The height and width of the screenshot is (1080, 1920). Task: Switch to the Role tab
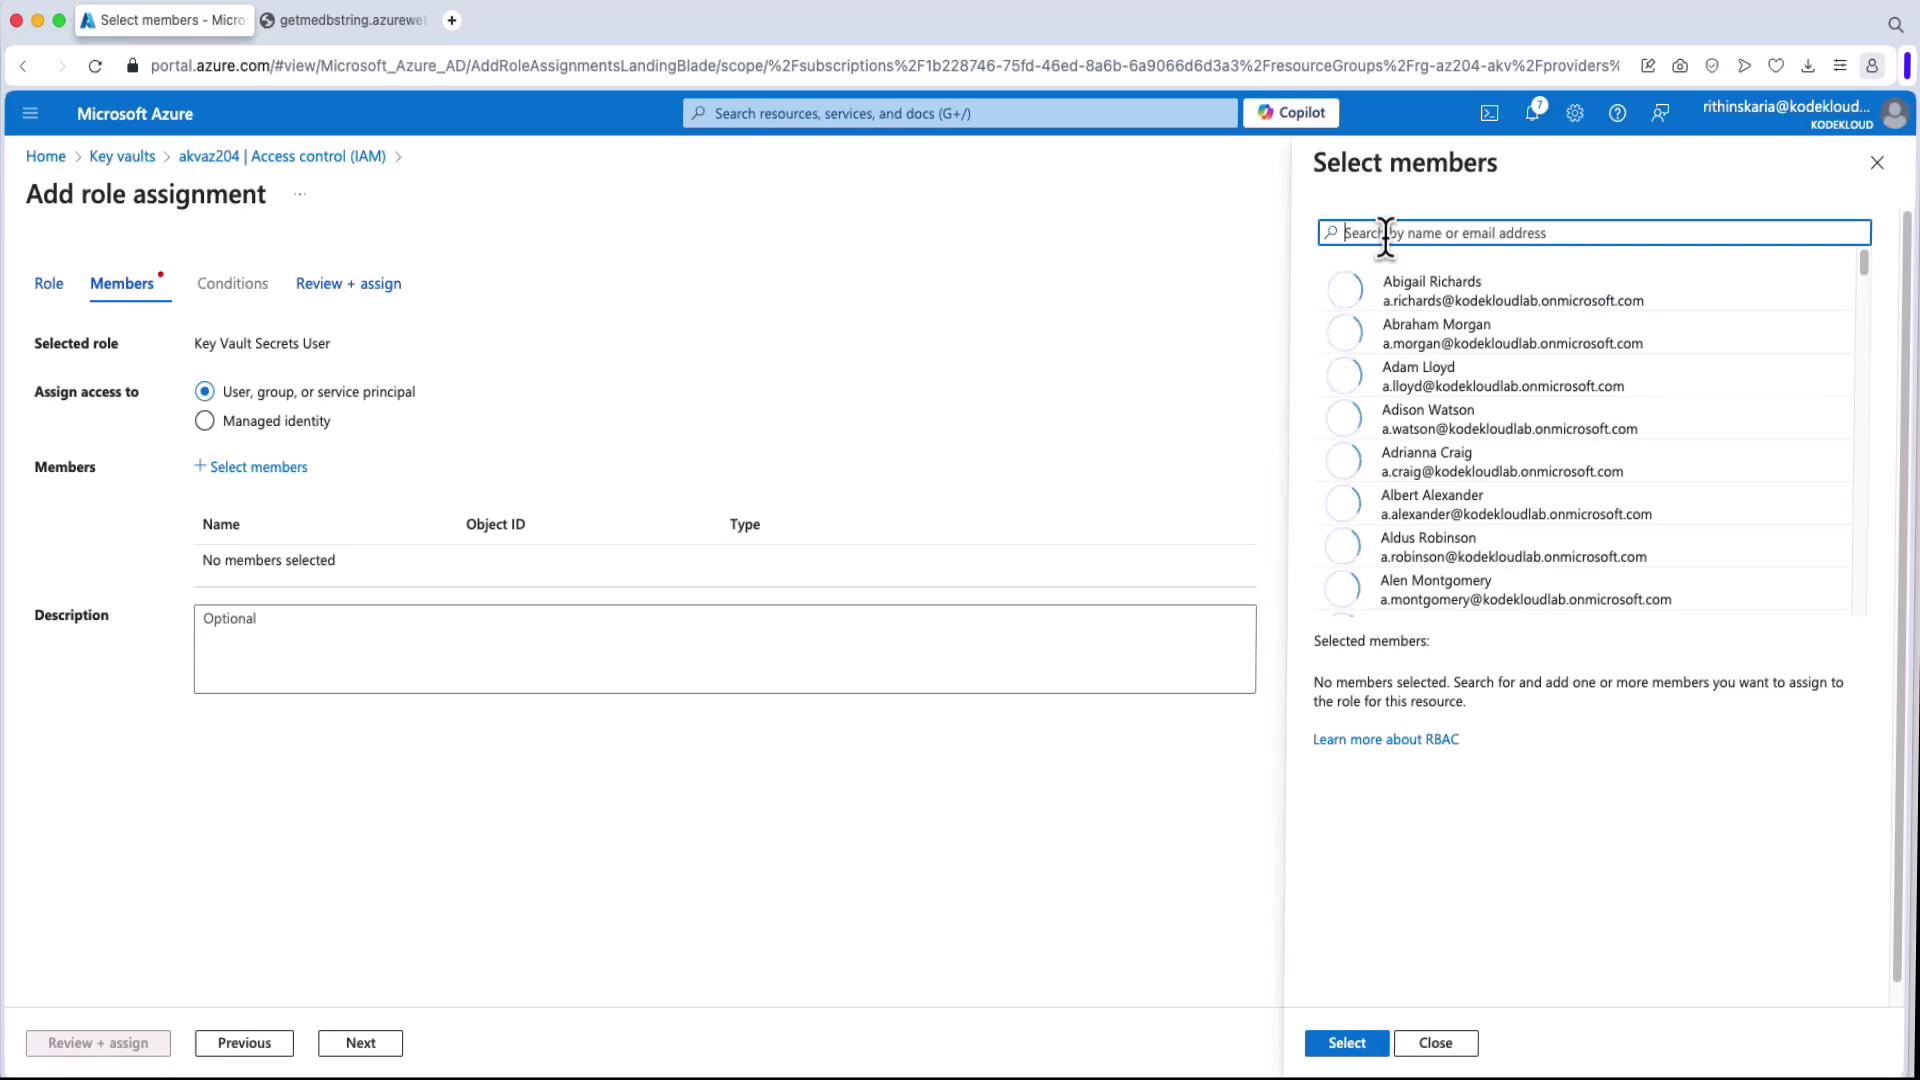point(49,284)
